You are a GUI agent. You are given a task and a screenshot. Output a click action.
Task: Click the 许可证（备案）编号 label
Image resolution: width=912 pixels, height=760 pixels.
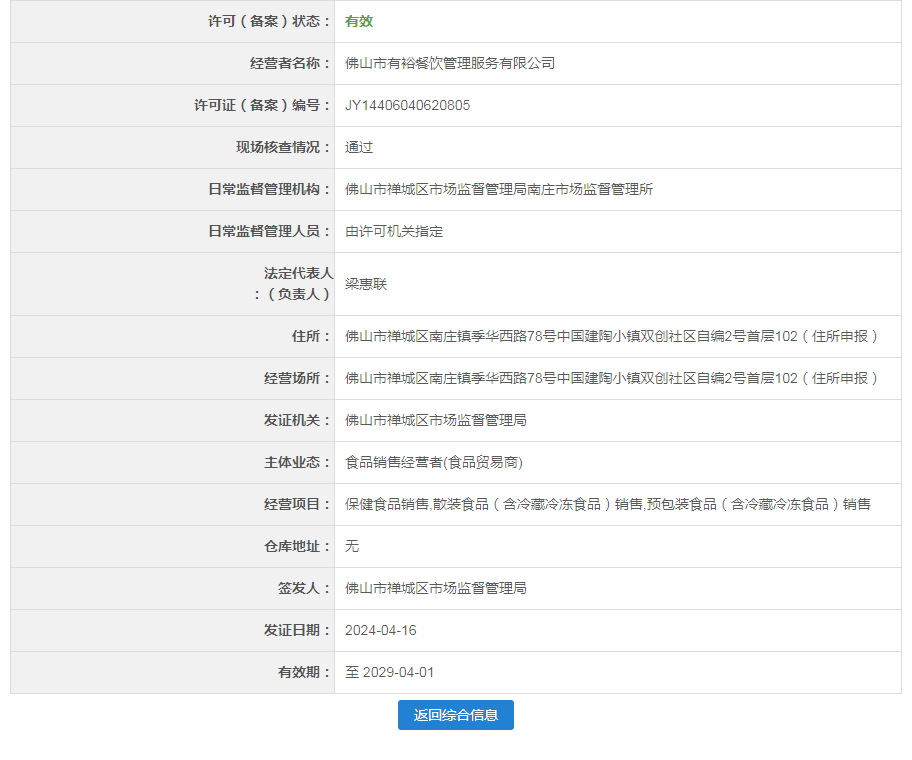[x=262, y=105]
